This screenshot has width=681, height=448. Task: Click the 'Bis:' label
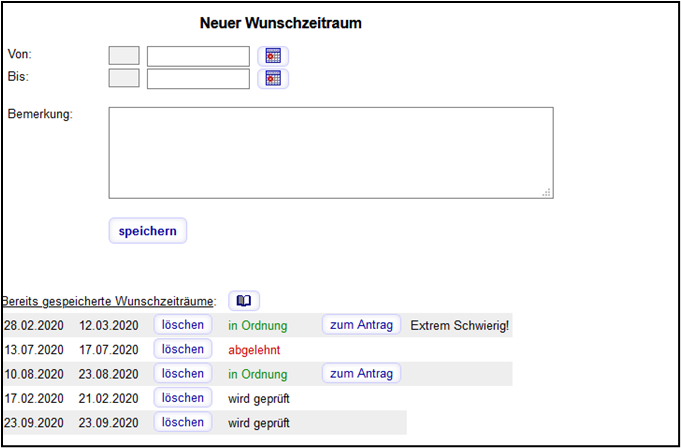(18, 76)
